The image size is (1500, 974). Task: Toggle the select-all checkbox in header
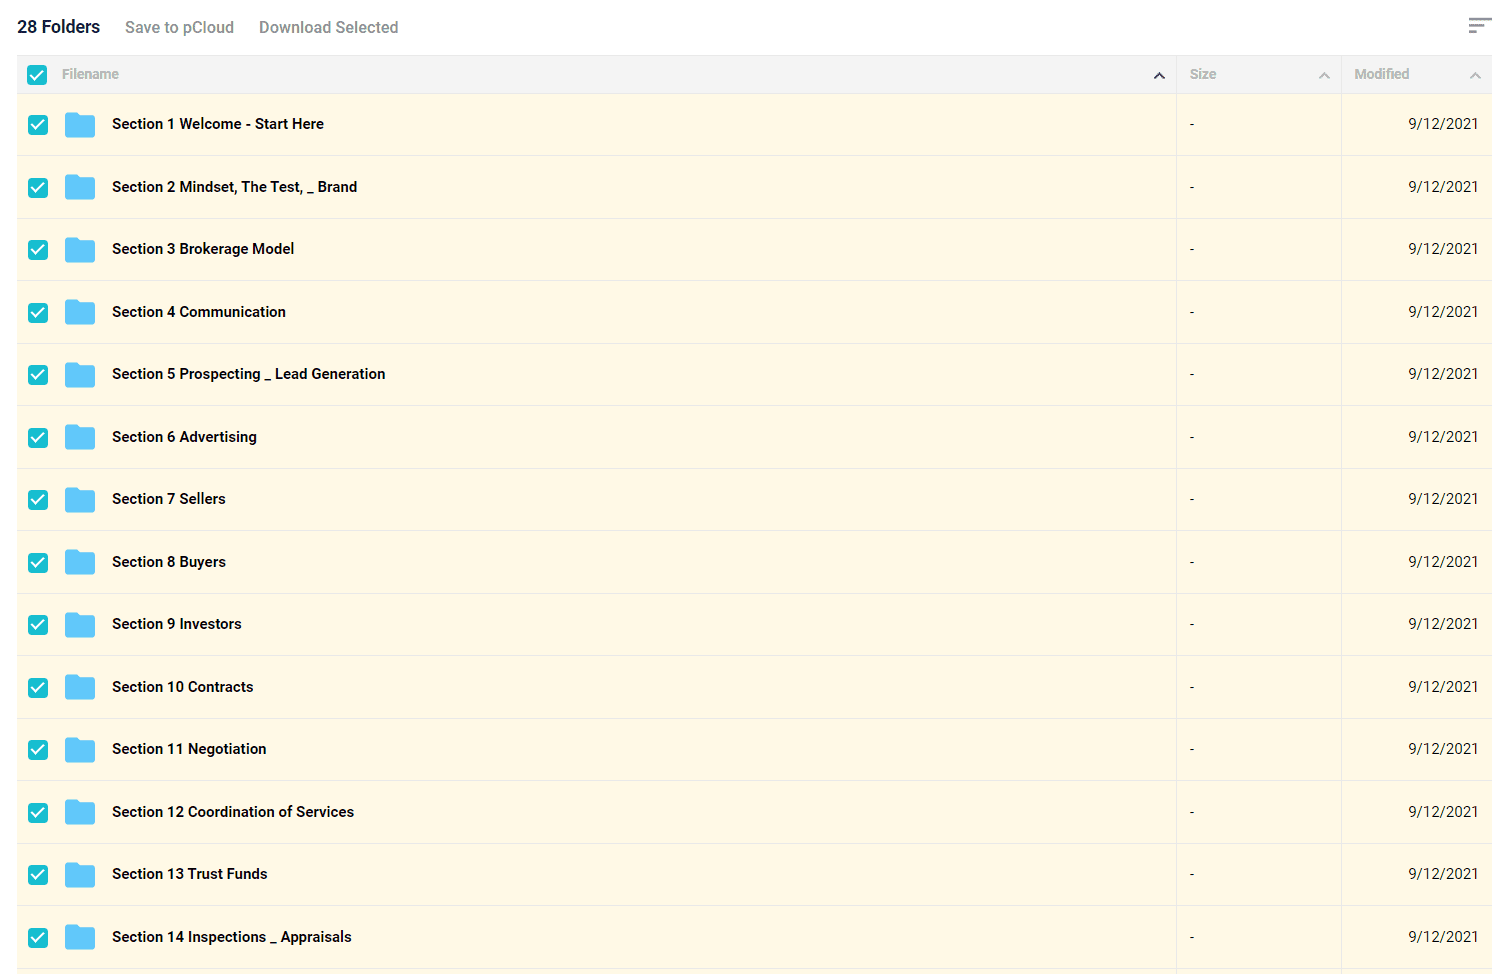coord(37,75)
